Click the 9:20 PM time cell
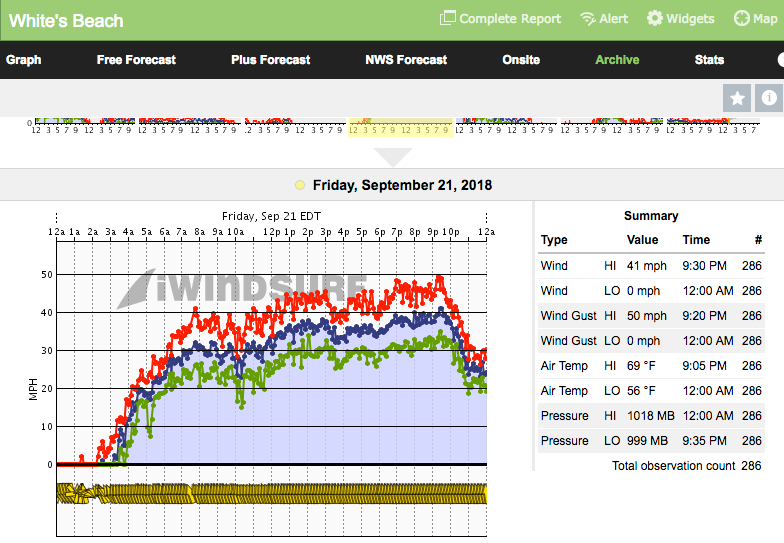Viewport: 784px width, 543px height. click(x=704, y=316)
